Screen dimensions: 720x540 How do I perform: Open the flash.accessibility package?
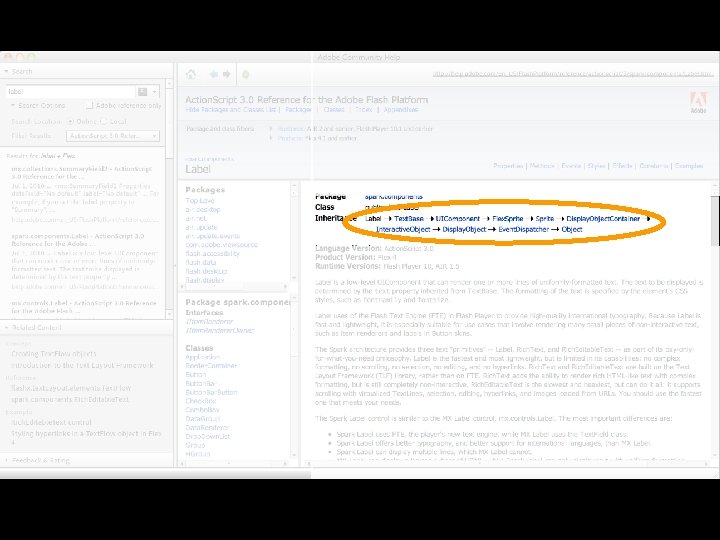point(213,253)
